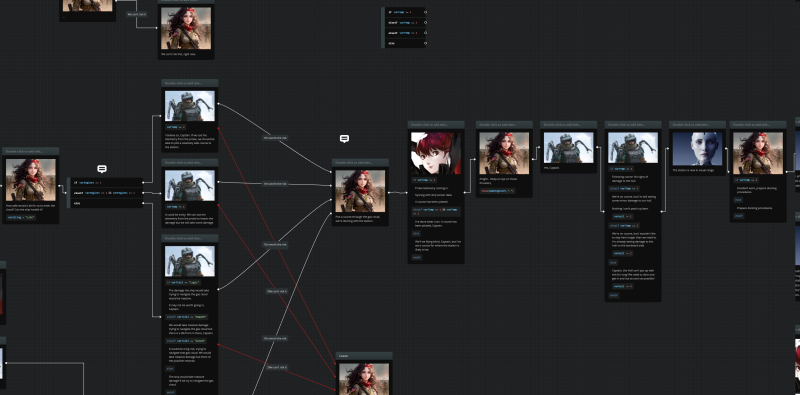Viewport: 800px width, 395px height.
Task: Click the 'Leave' element title bar
Action: click(364, 356)
